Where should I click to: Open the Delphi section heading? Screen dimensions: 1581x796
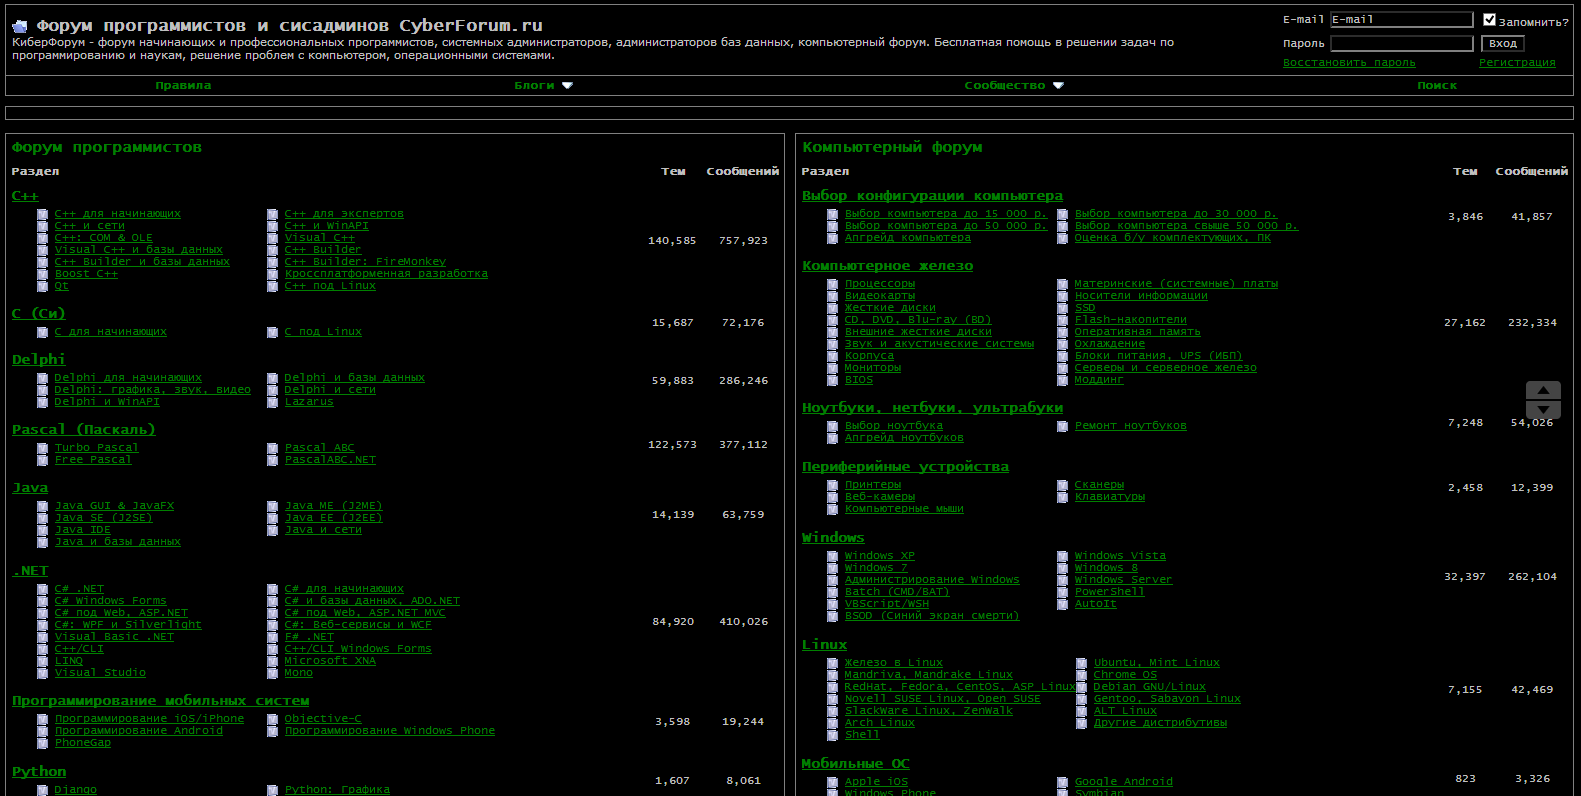tap(38, 360)
